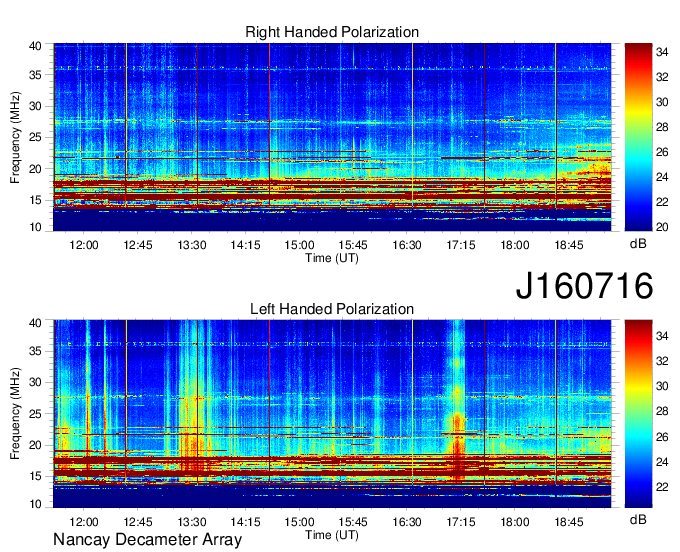680x552 pixels.
Task: Click 28 on Left Handed color bar scale
Action: [x=662, y=411]
